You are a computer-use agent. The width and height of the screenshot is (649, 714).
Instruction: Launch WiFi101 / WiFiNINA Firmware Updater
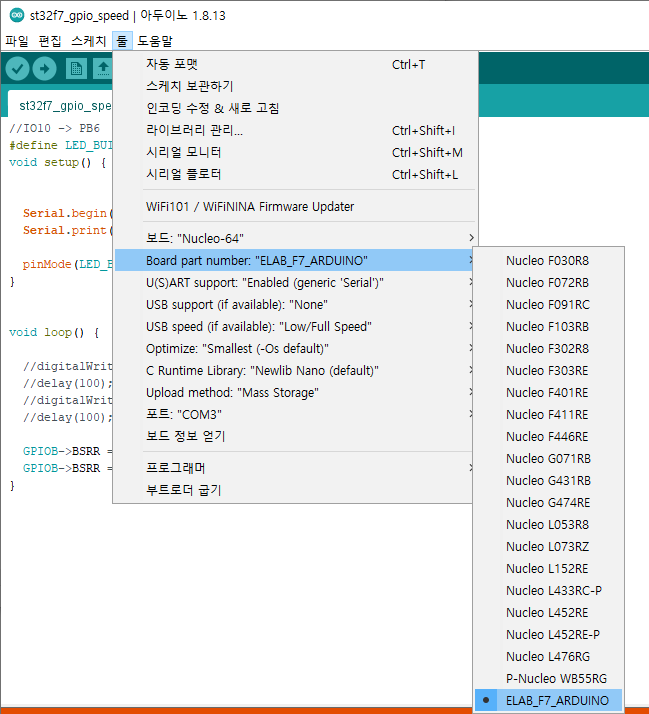click(296, 206)
